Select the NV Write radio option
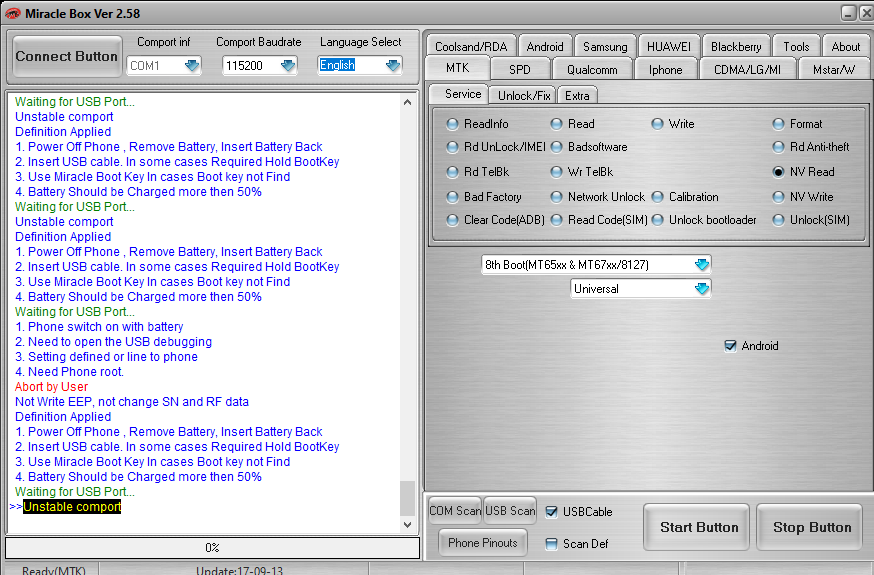Image resolution: width=874 pixels, height=575 pixels. coord(779,197)
